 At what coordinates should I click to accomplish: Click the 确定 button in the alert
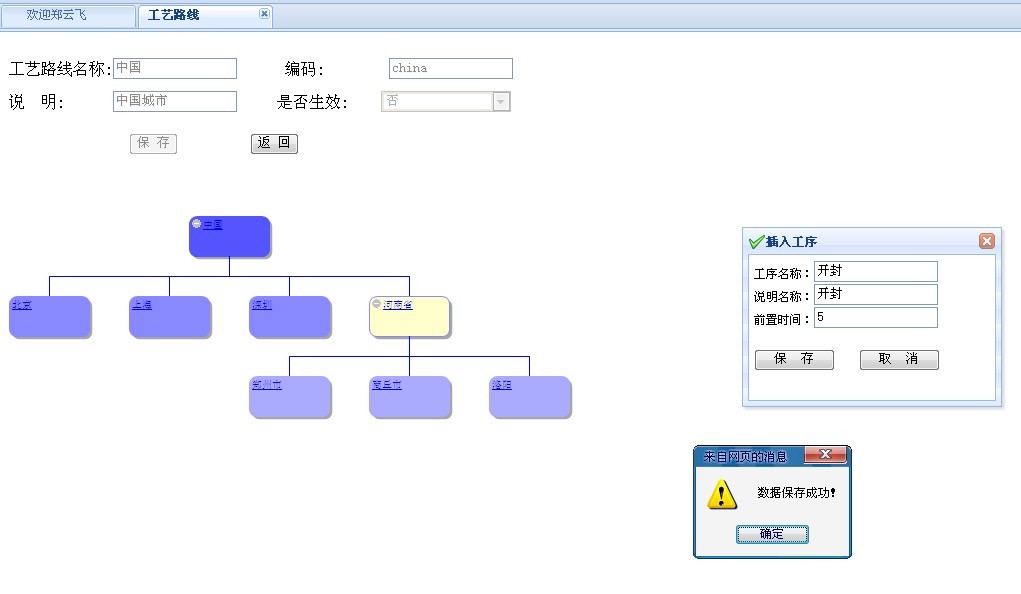click(772, 534)
